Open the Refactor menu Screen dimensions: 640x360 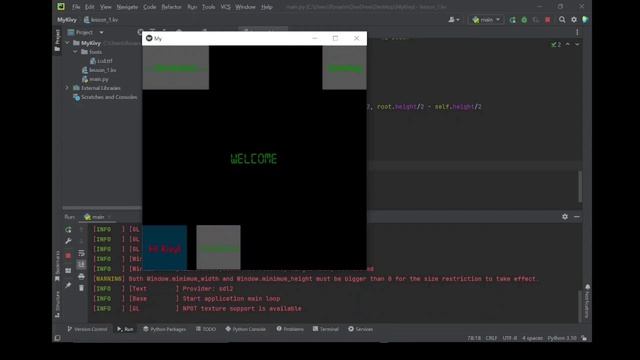point(171,7)
